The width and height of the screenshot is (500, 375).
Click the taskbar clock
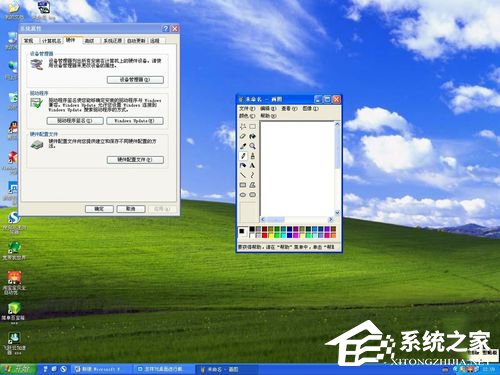pyautogui.click(x=488, y=369)
